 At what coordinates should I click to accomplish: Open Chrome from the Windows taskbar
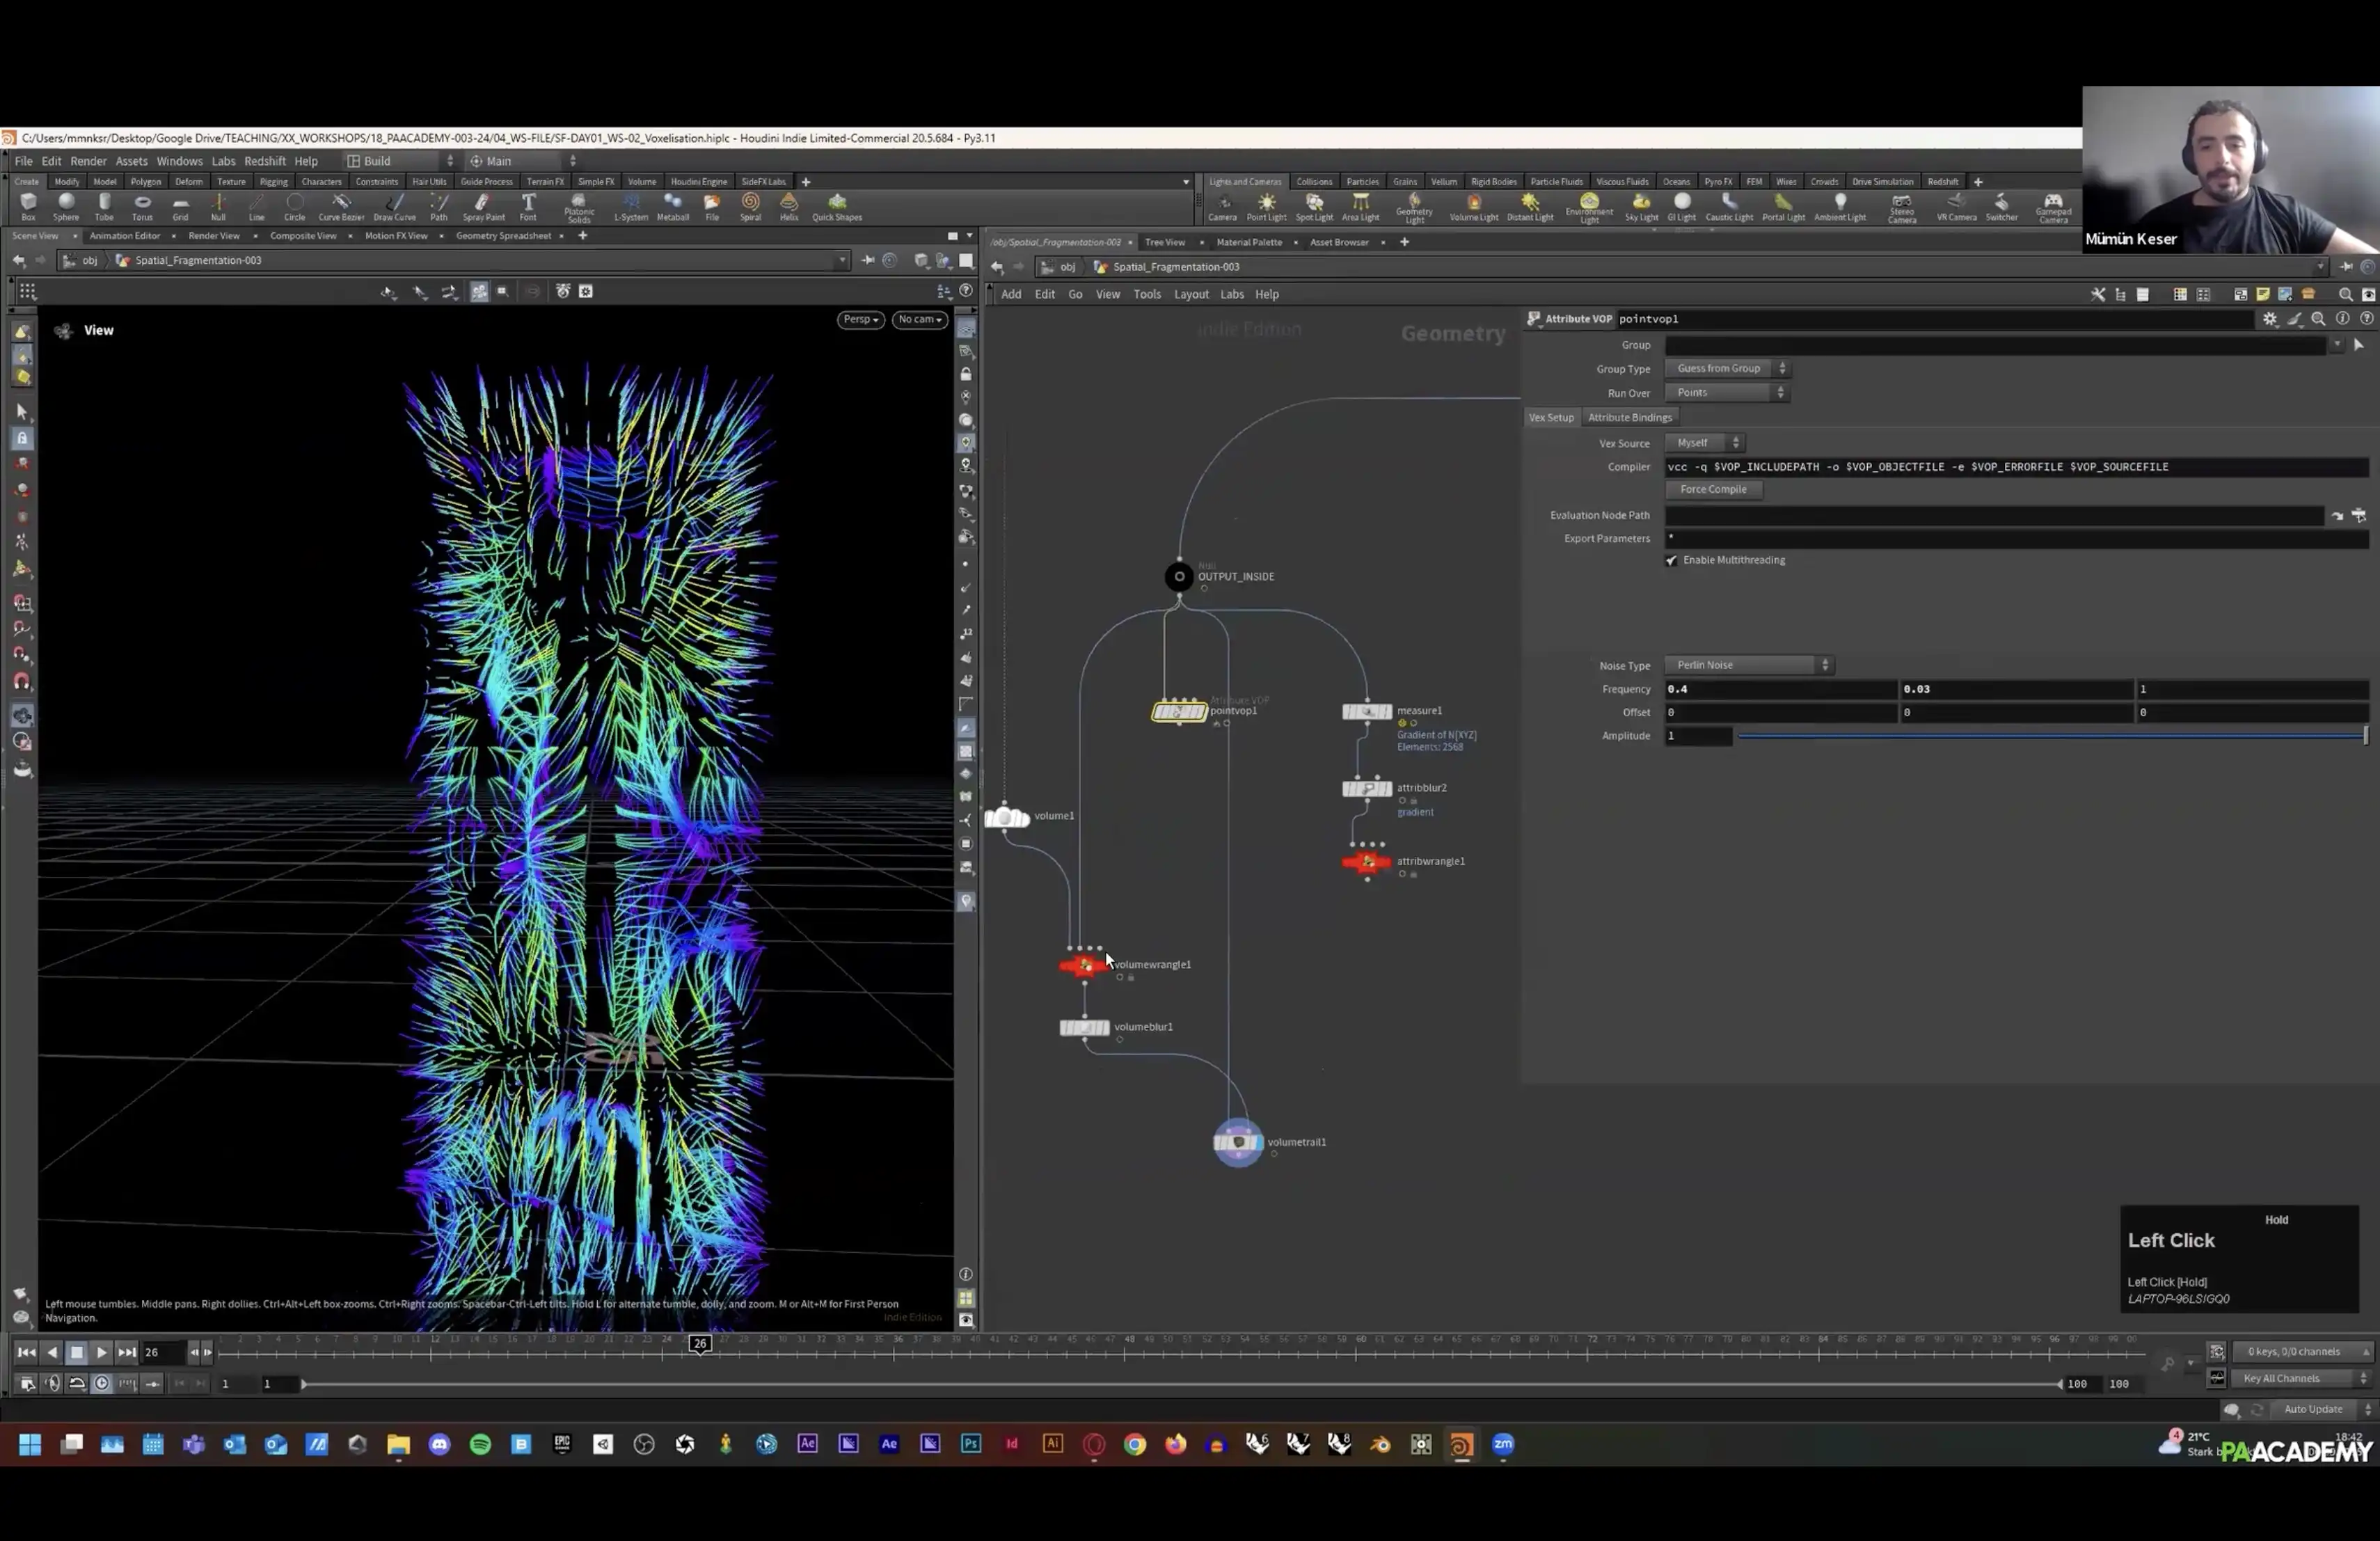(1134, 1444)
